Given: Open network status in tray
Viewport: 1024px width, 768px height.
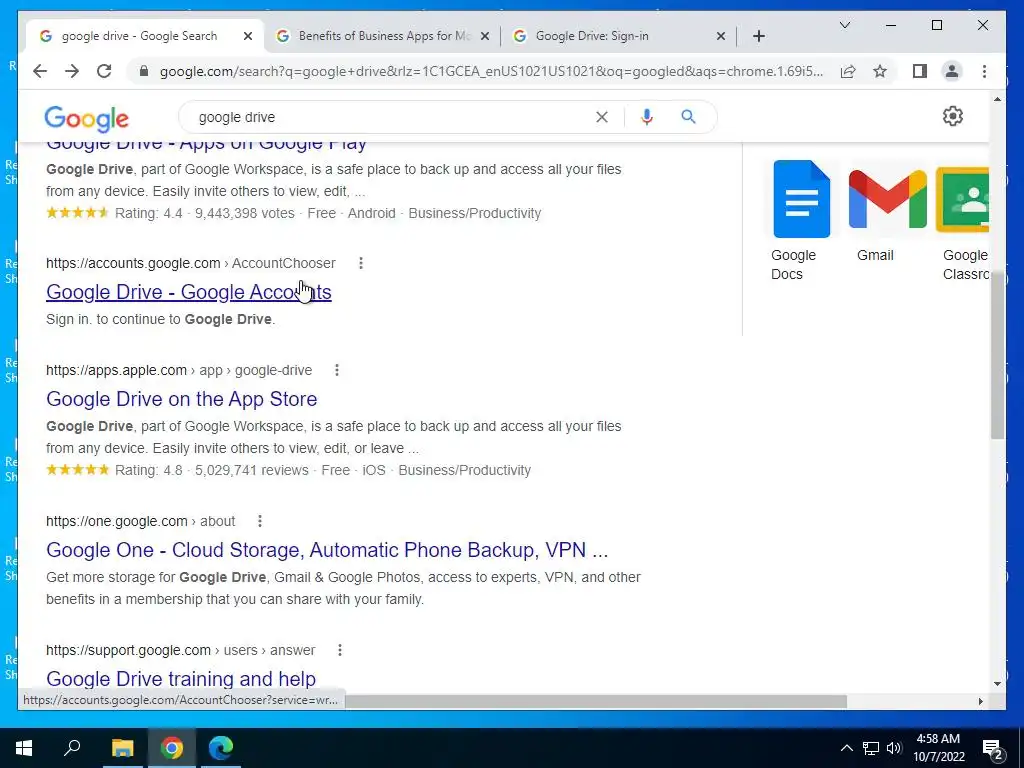Looking at the screenshot, I should [871, 748].
